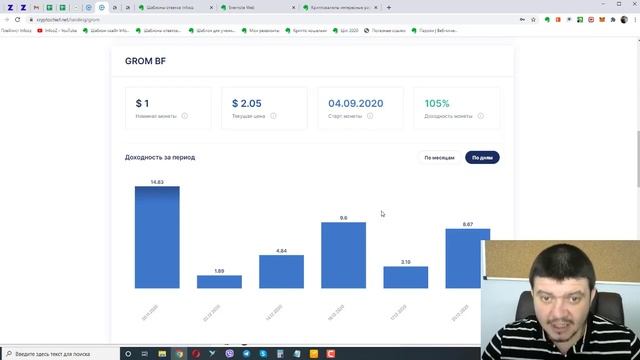This screenshot has height=360, width=640.
Task: Show info for current price $ 2.05
Action: 273,116
